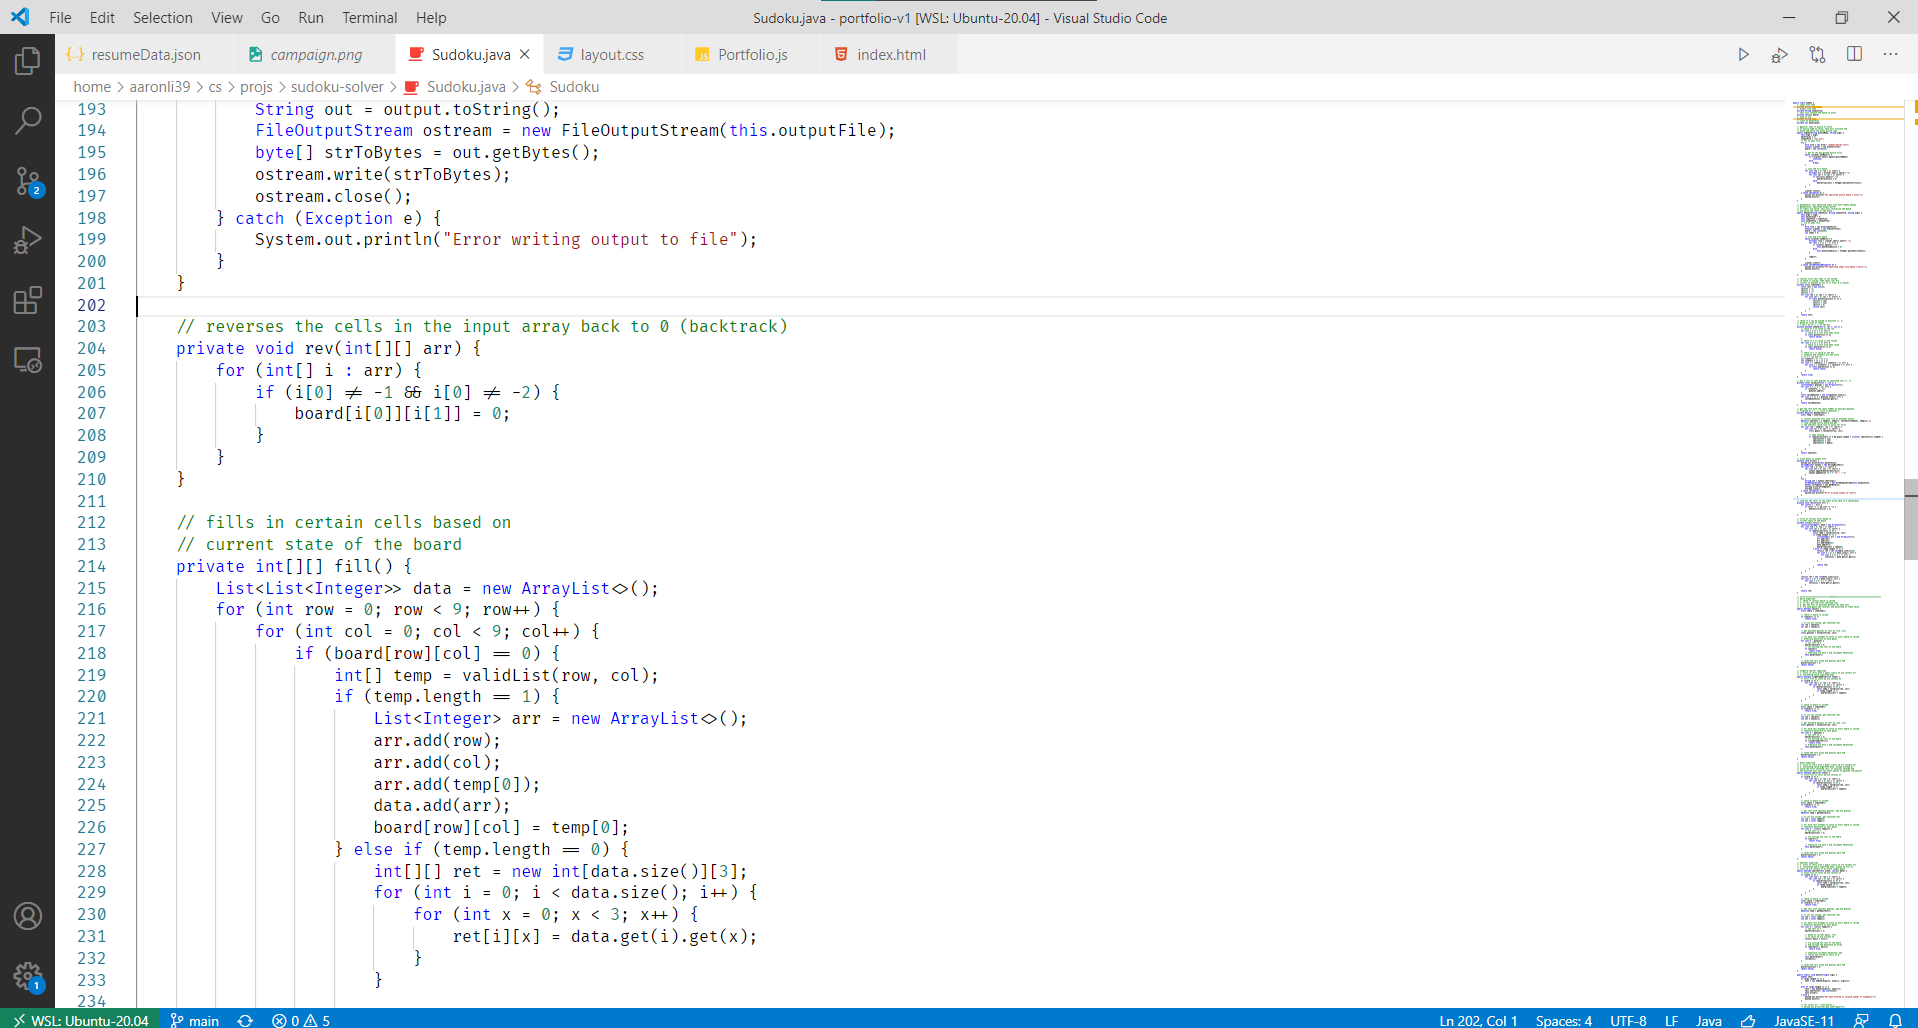Expand the home breadcrumb
The width and height of the screenshot is (1918, 1028).
92,87
